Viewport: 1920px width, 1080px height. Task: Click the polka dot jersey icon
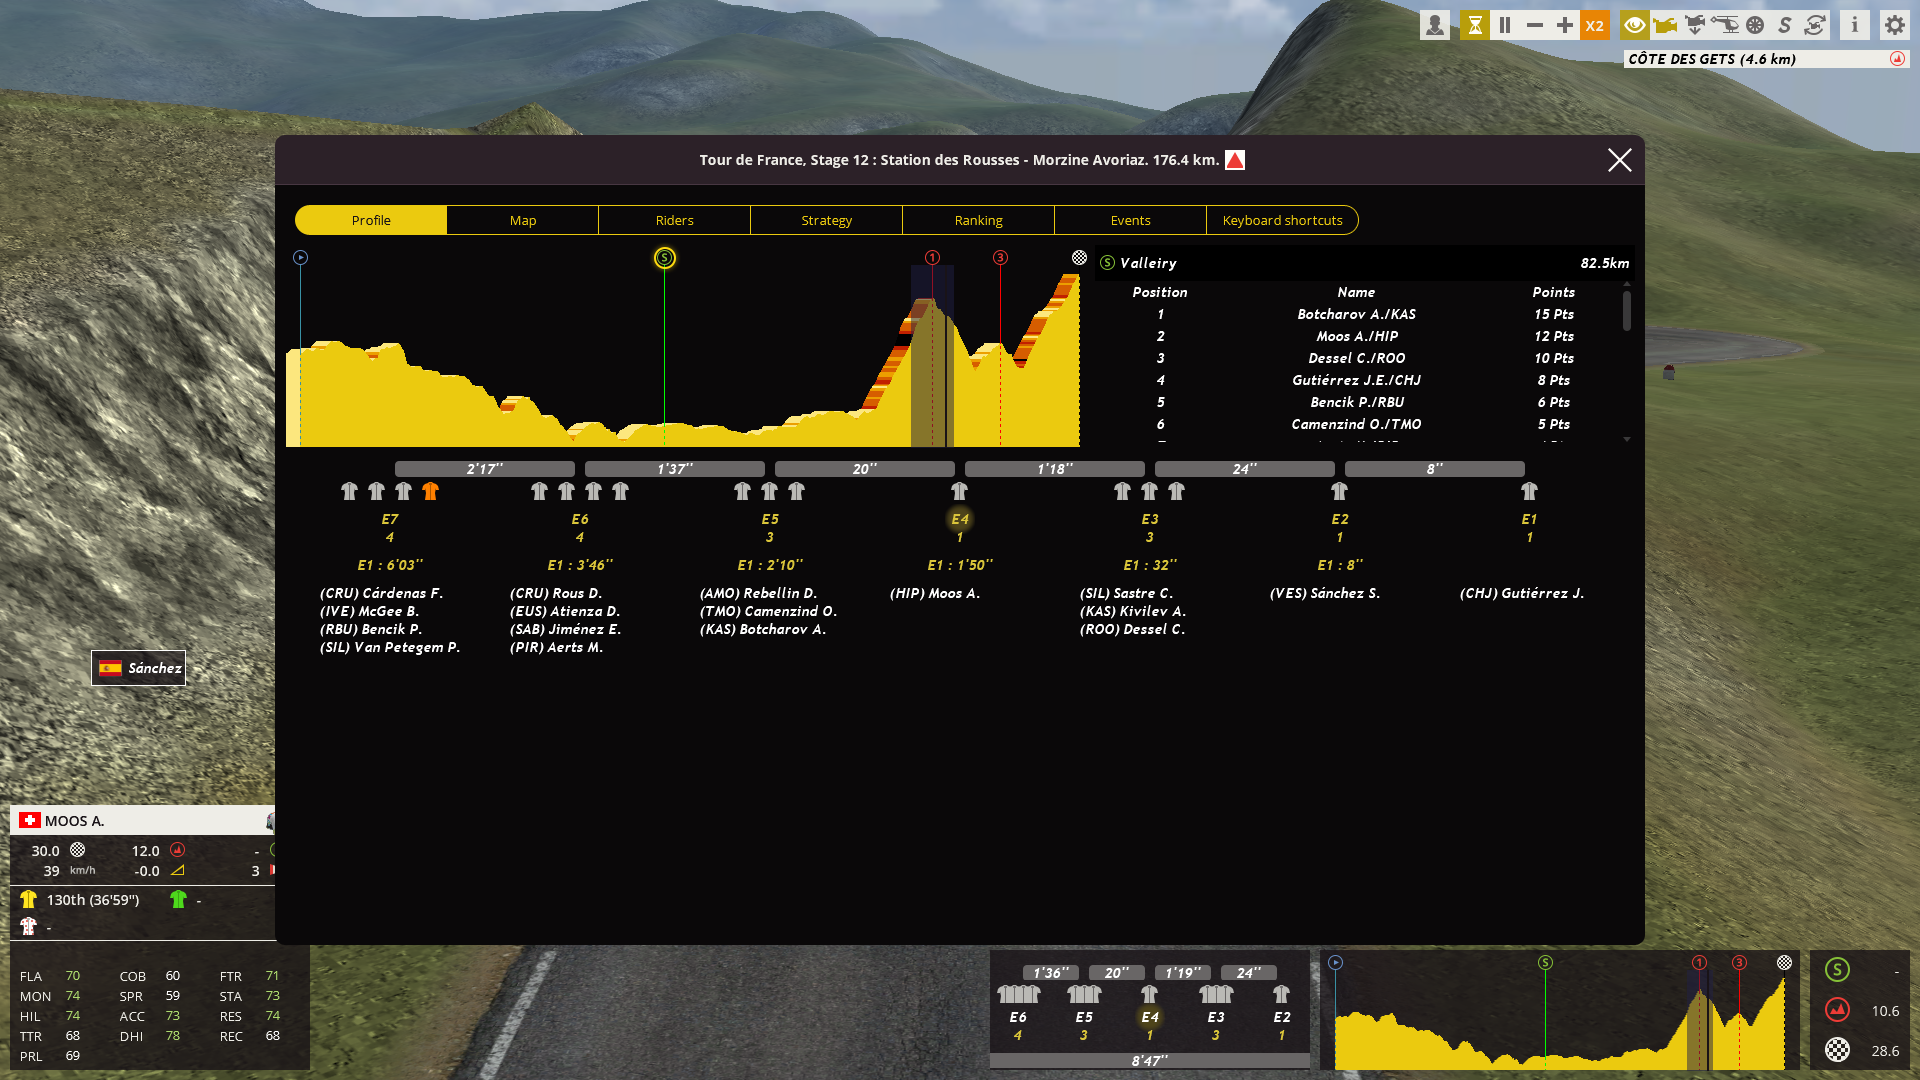(x=28, y=926)
